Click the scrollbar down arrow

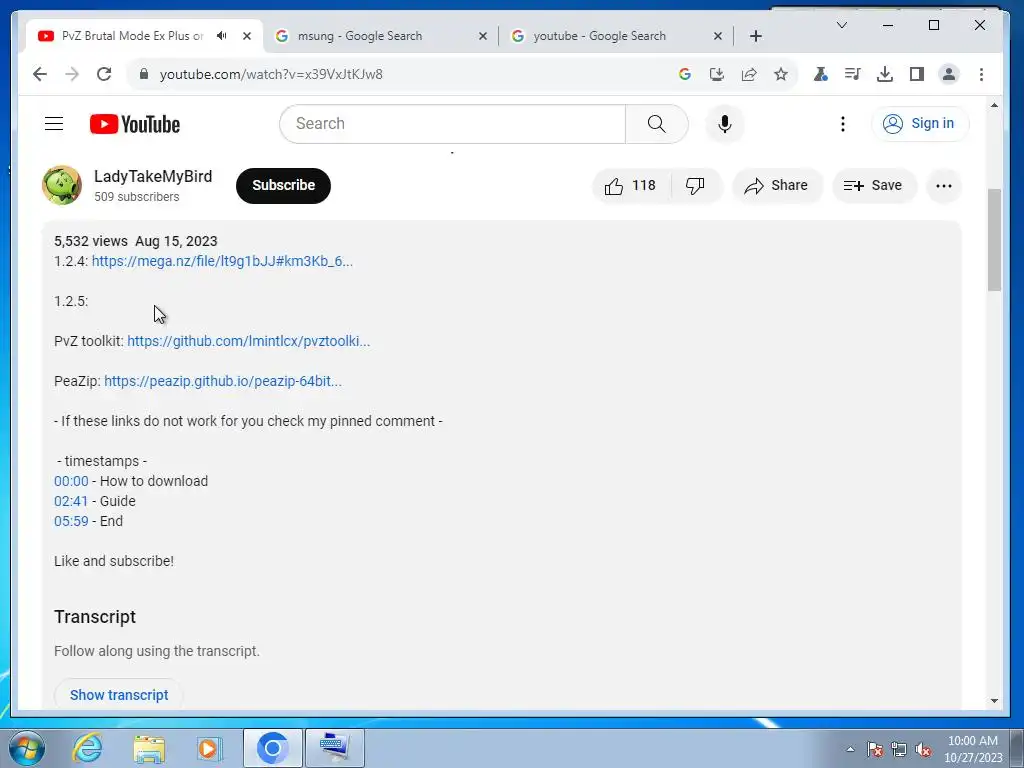(994, 701)
